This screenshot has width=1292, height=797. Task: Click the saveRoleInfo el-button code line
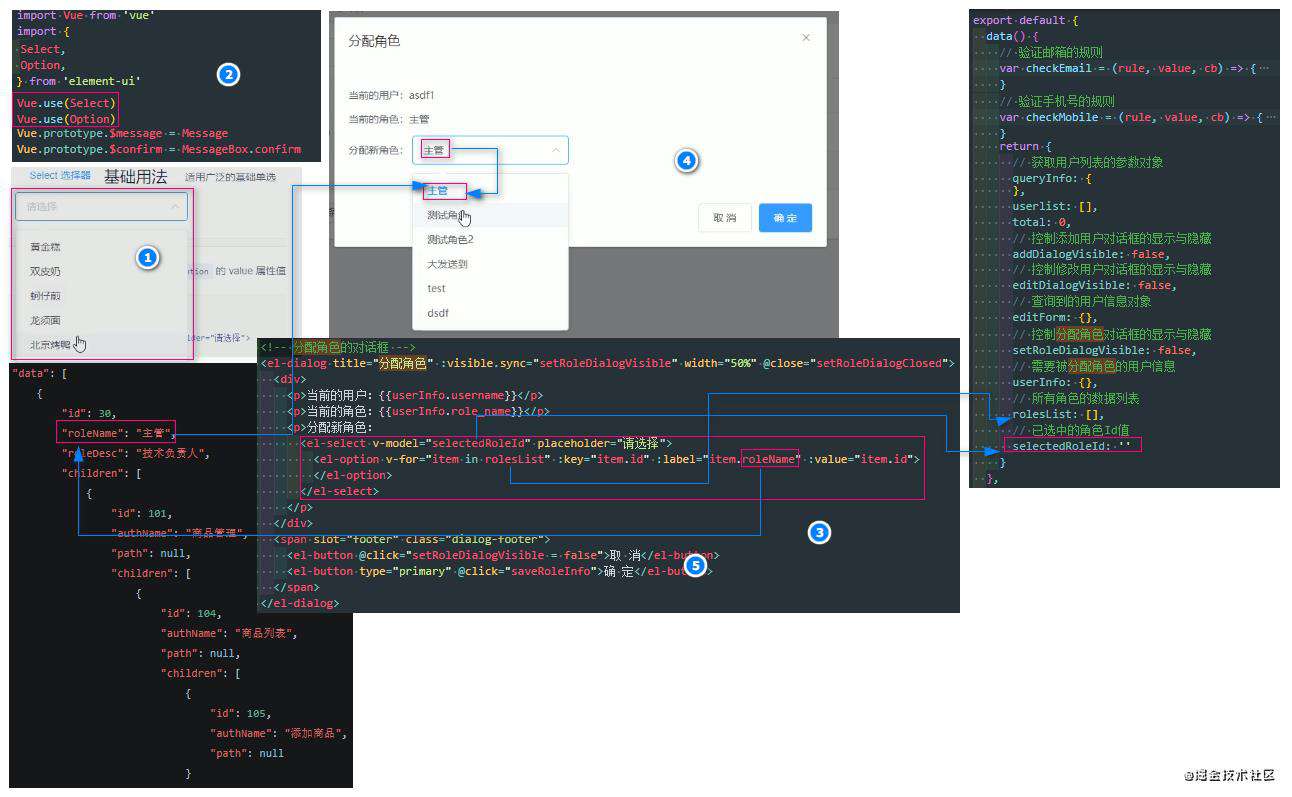[x=500, y=571]
